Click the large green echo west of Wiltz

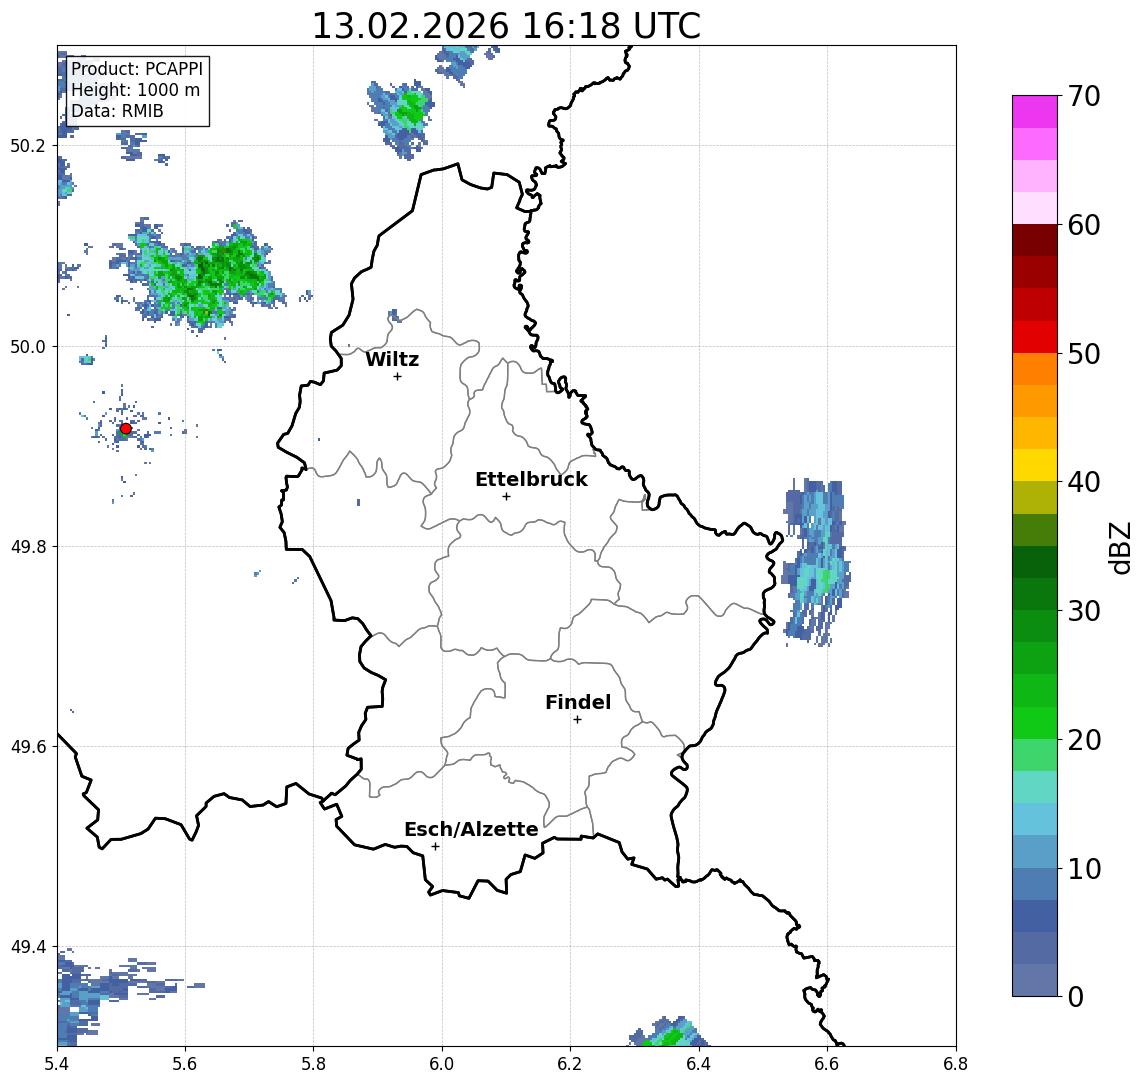(x=201, y=276)
